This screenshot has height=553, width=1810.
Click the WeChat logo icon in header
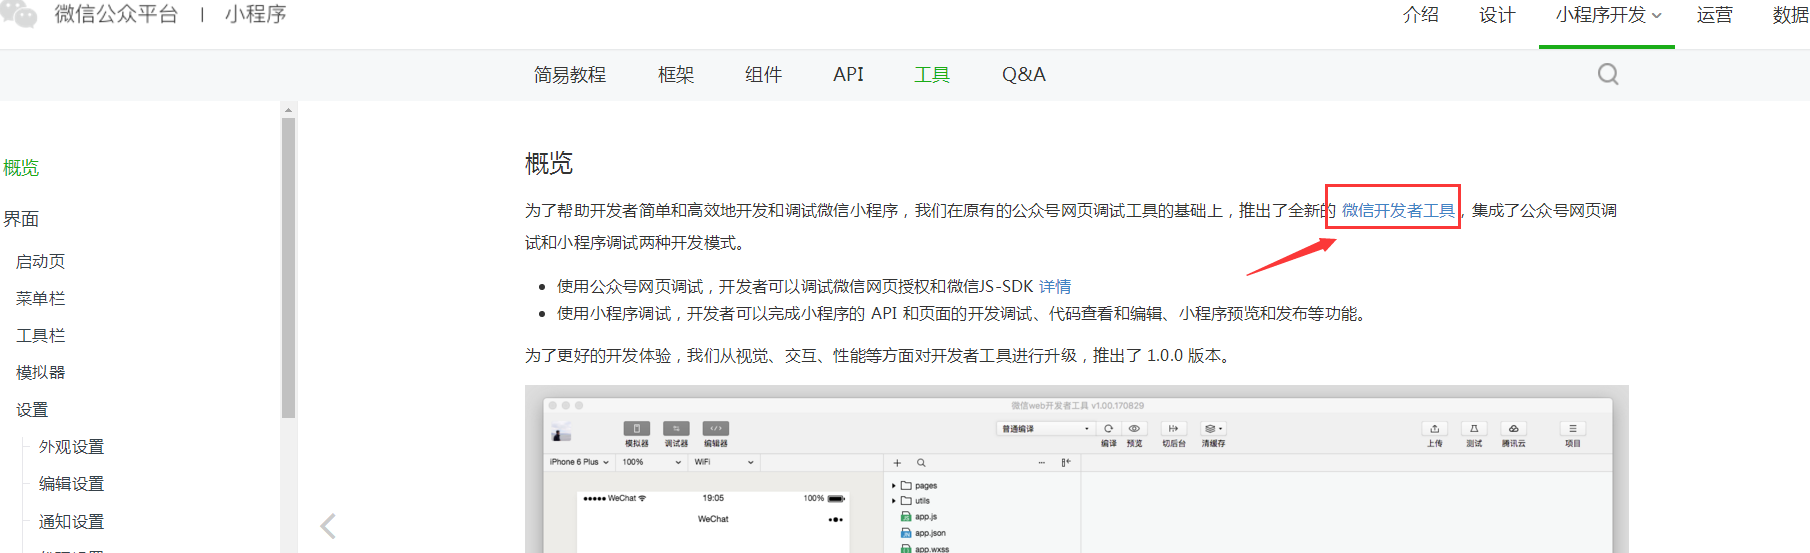pos(19,14)
